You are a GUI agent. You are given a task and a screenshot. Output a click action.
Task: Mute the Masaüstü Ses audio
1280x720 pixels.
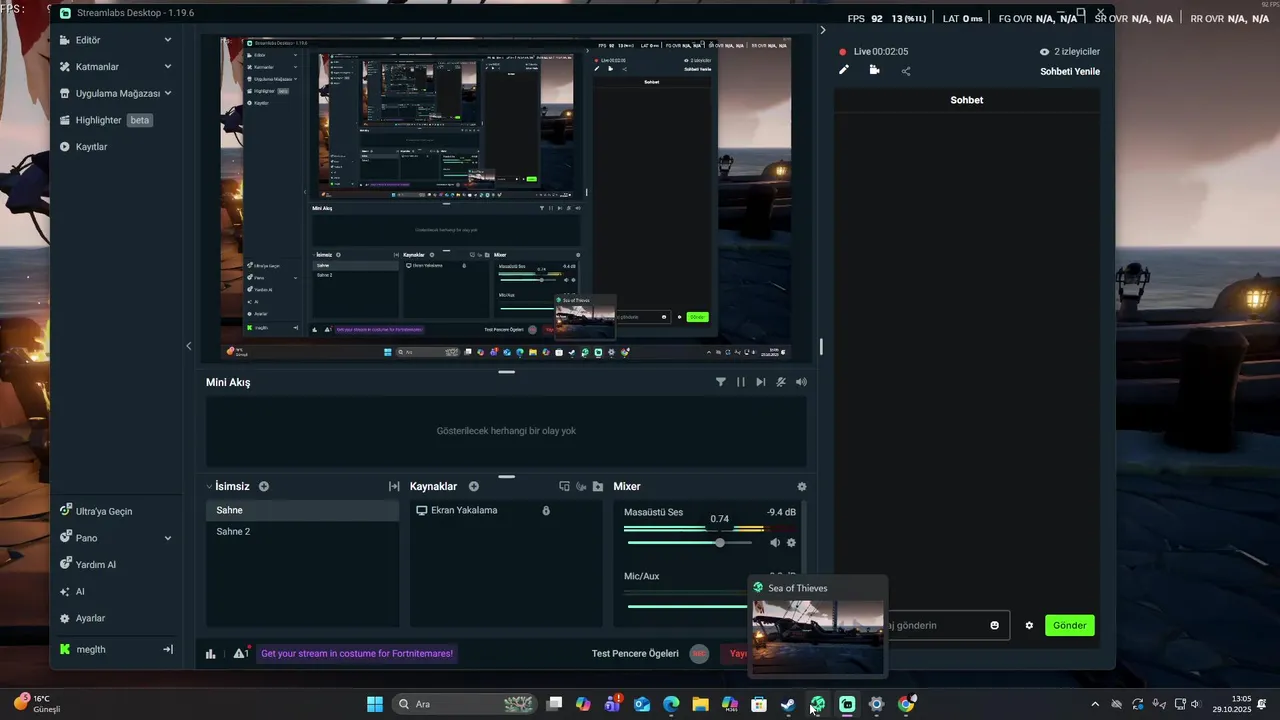pos(774,542)
